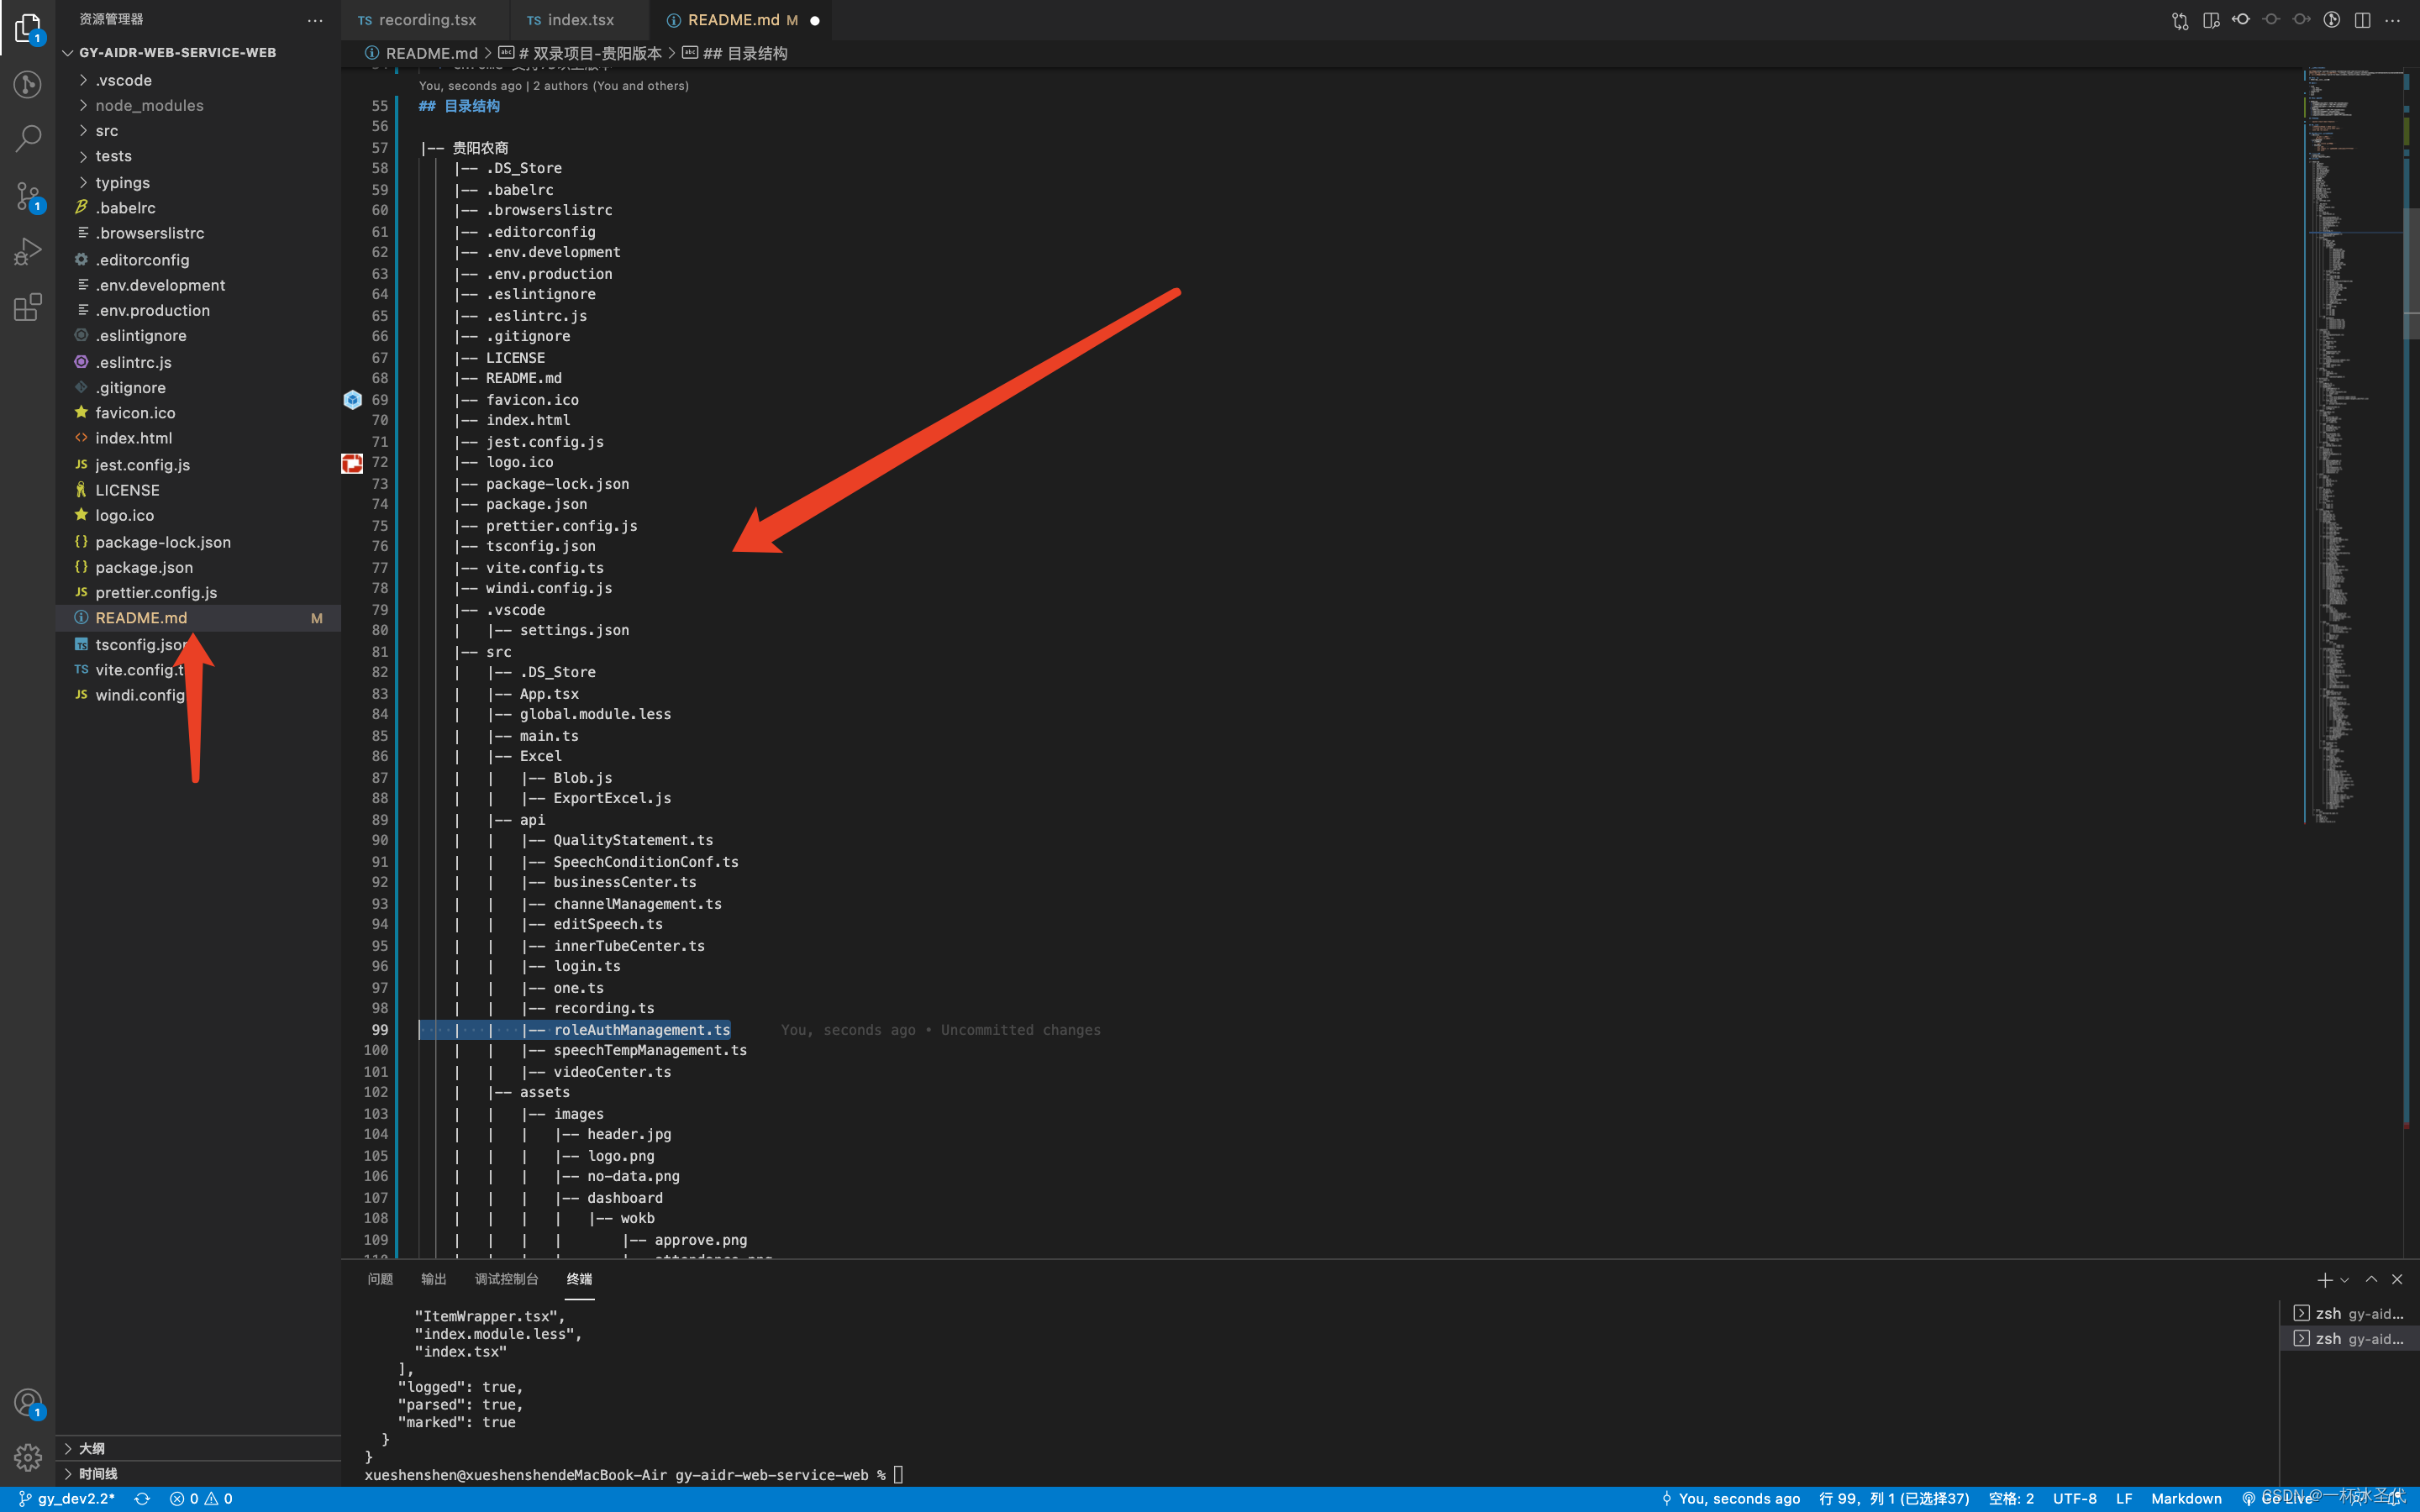
Task: Open the terminal launch profile dropdown arrow
Action: coord(2344,1280)
